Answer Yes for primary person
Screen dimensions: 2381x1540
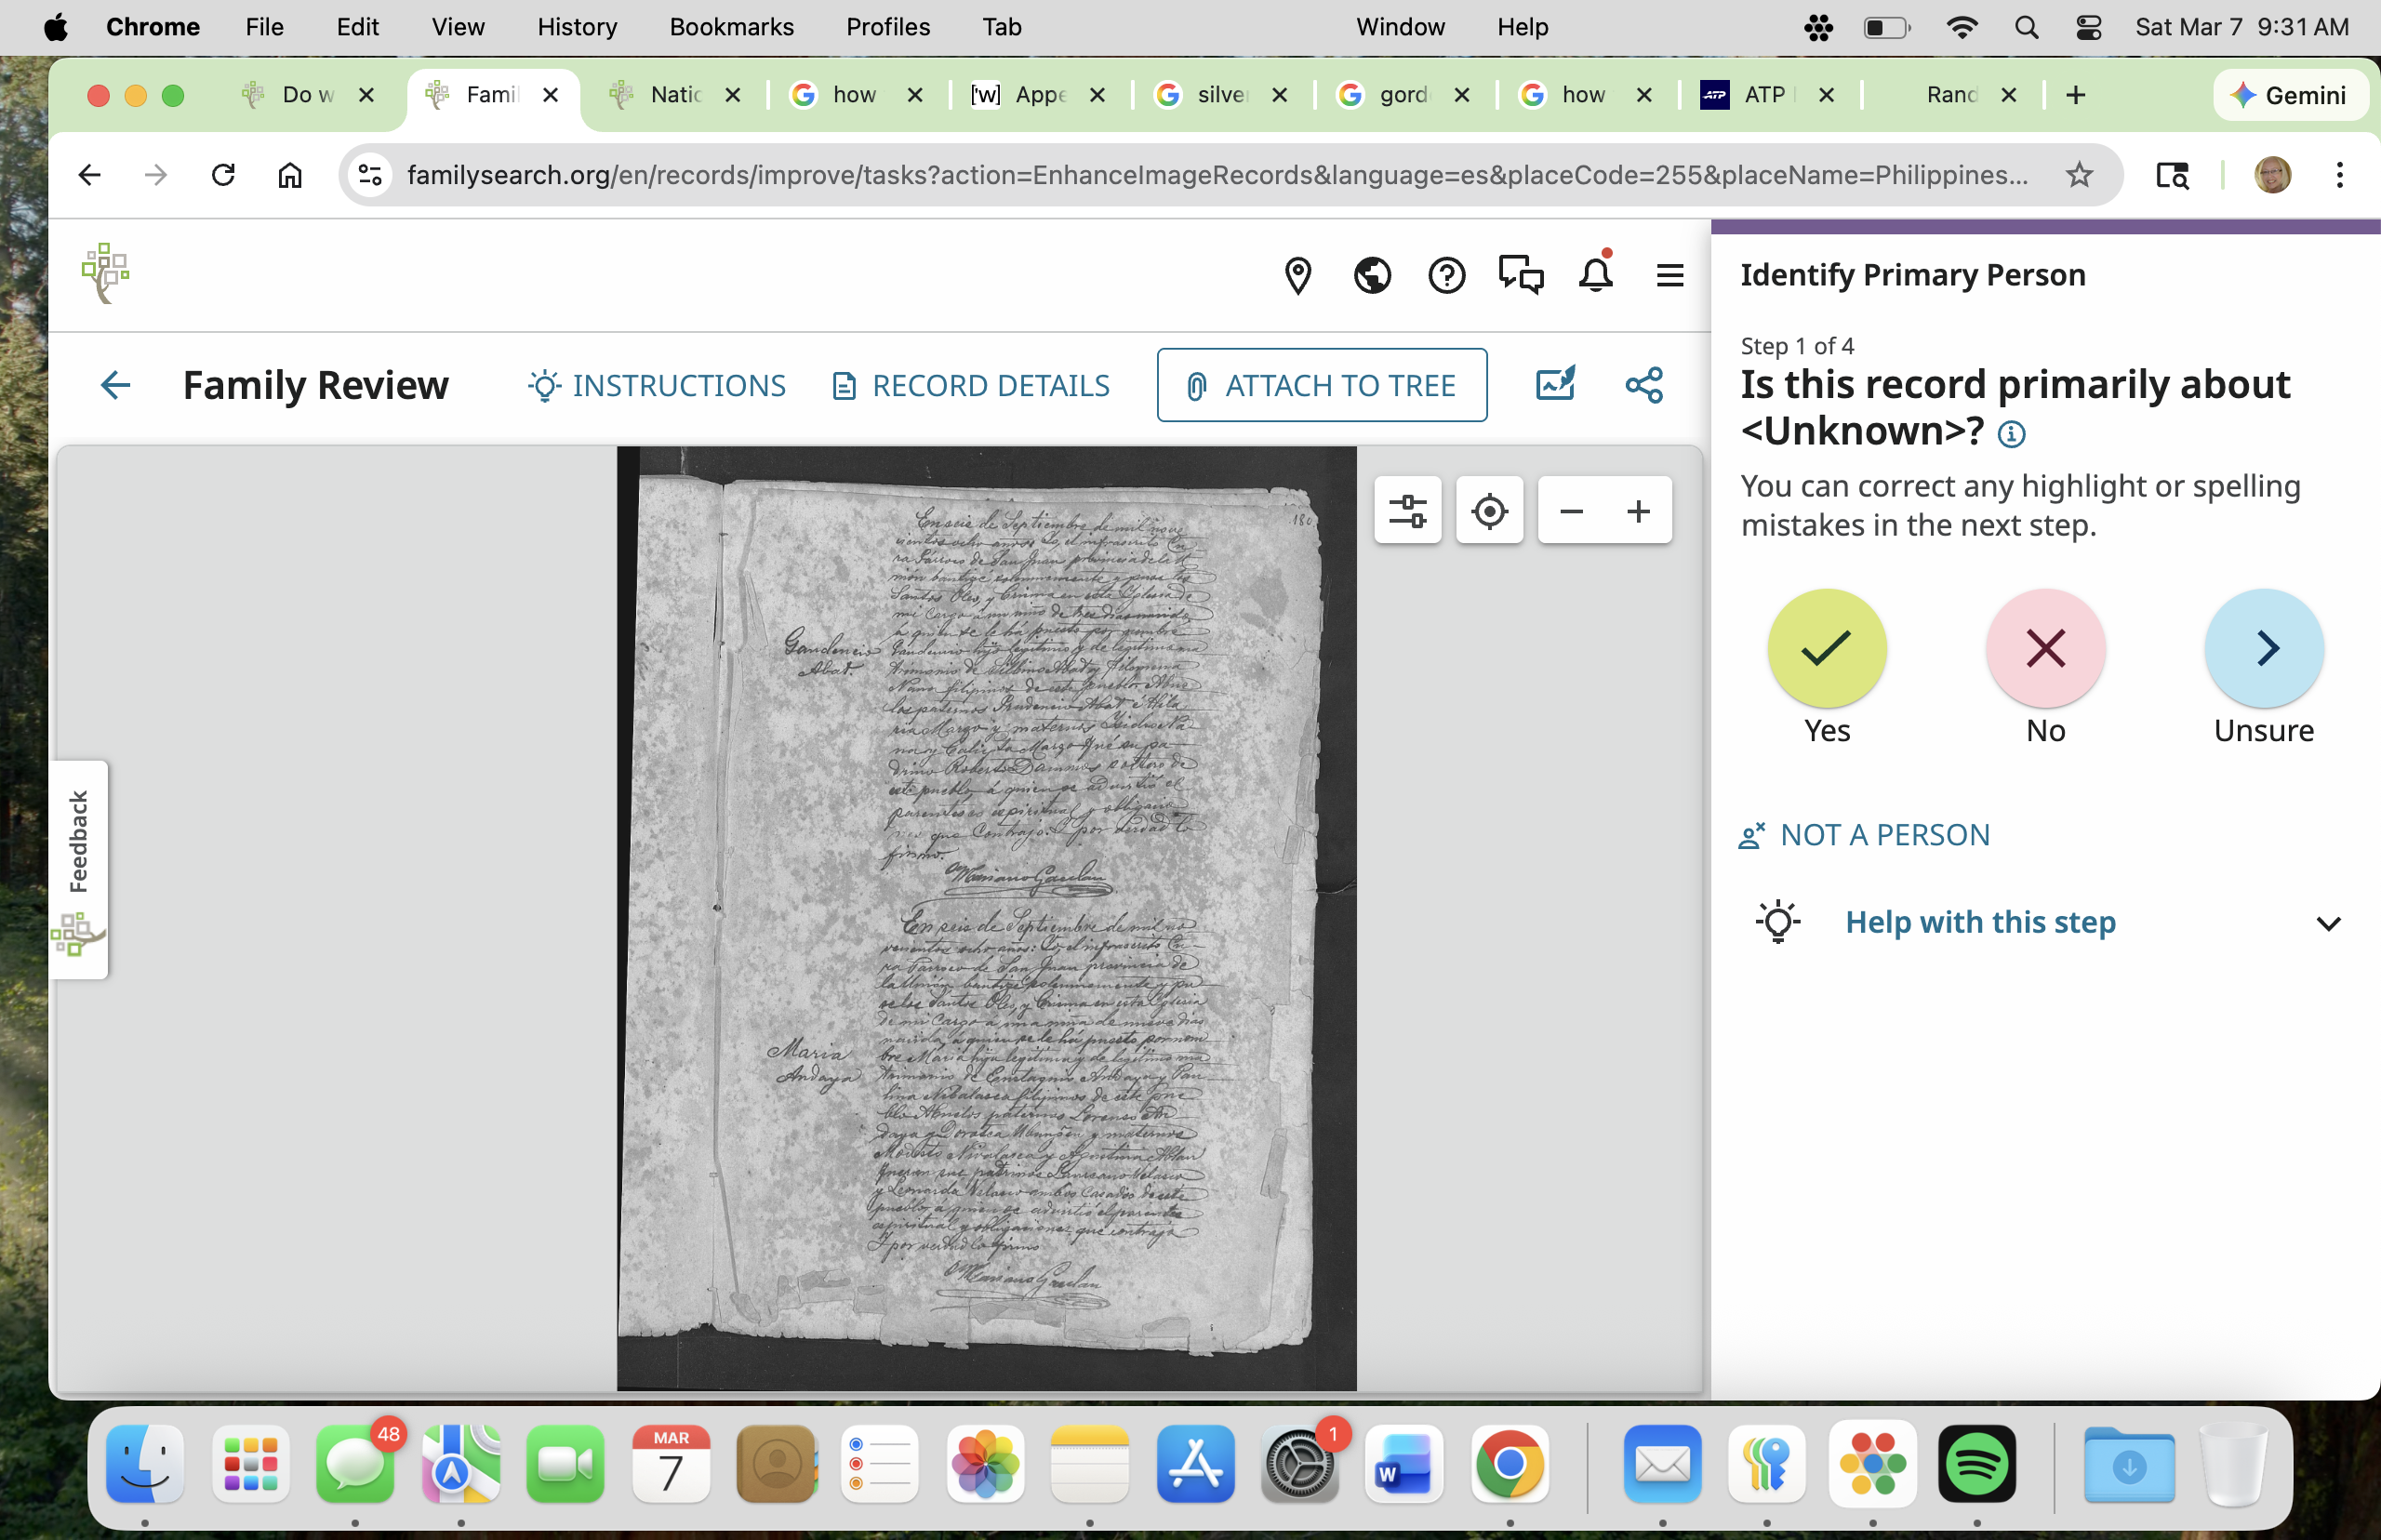[x=1826, y=648]
